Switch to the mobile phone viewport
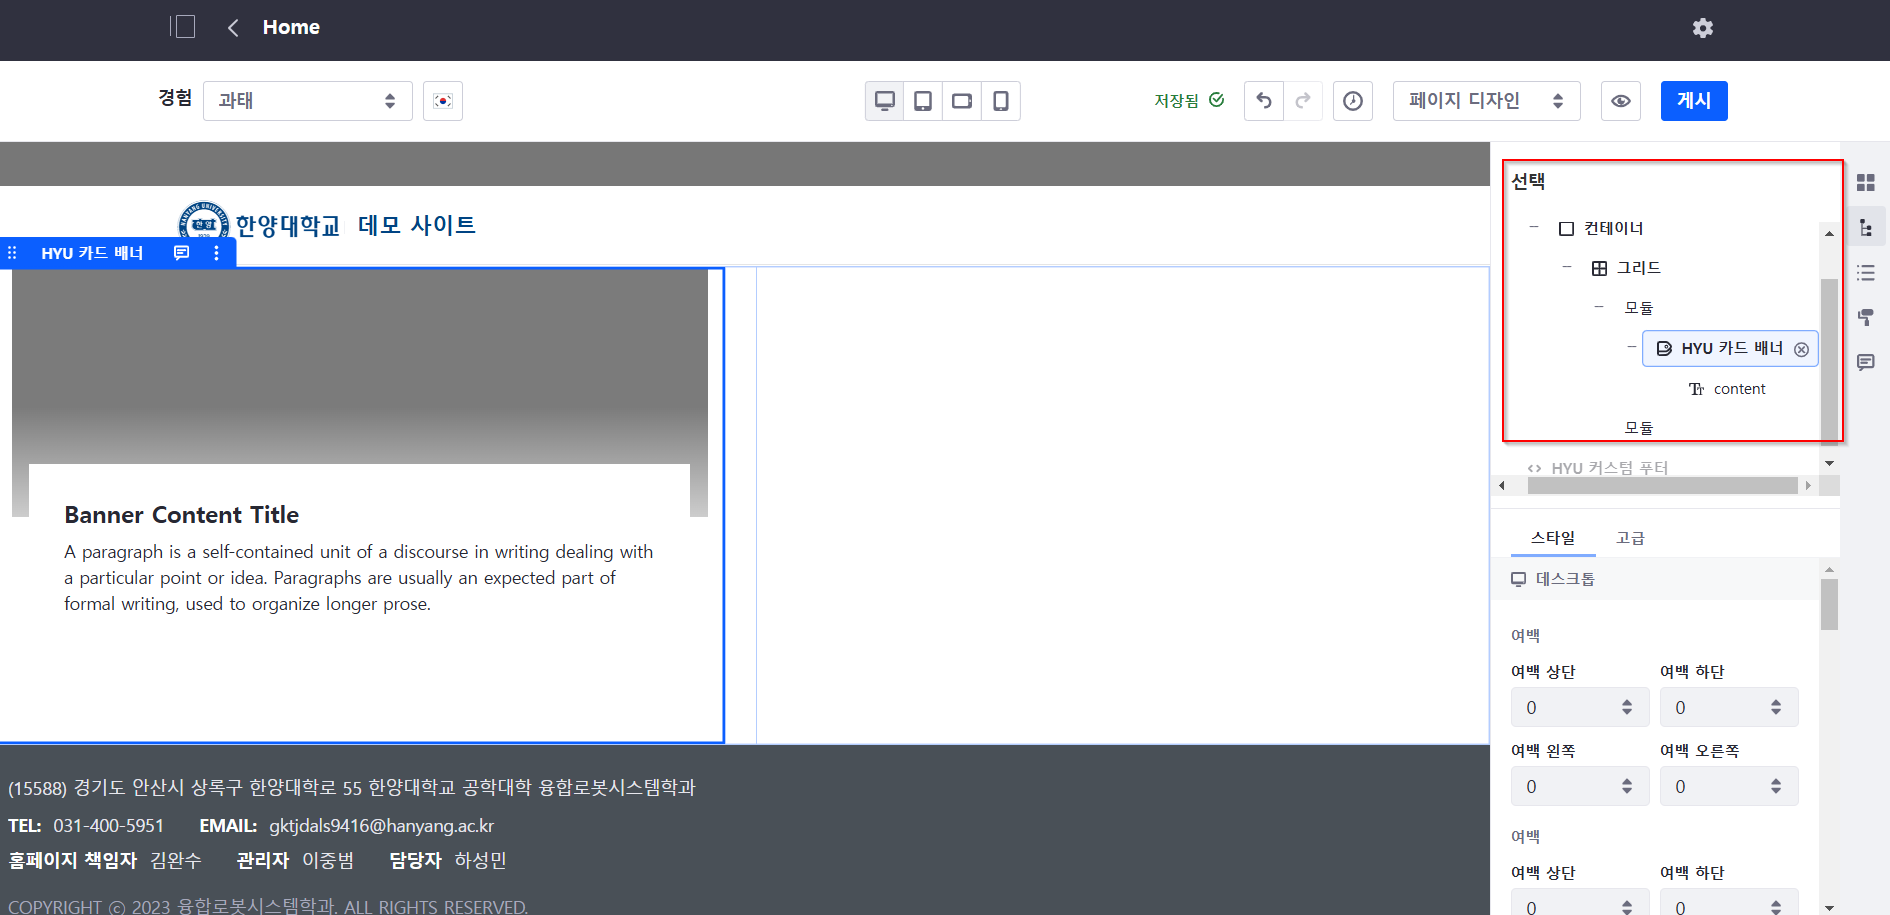1890x915 pixels. coord(1000,101)
